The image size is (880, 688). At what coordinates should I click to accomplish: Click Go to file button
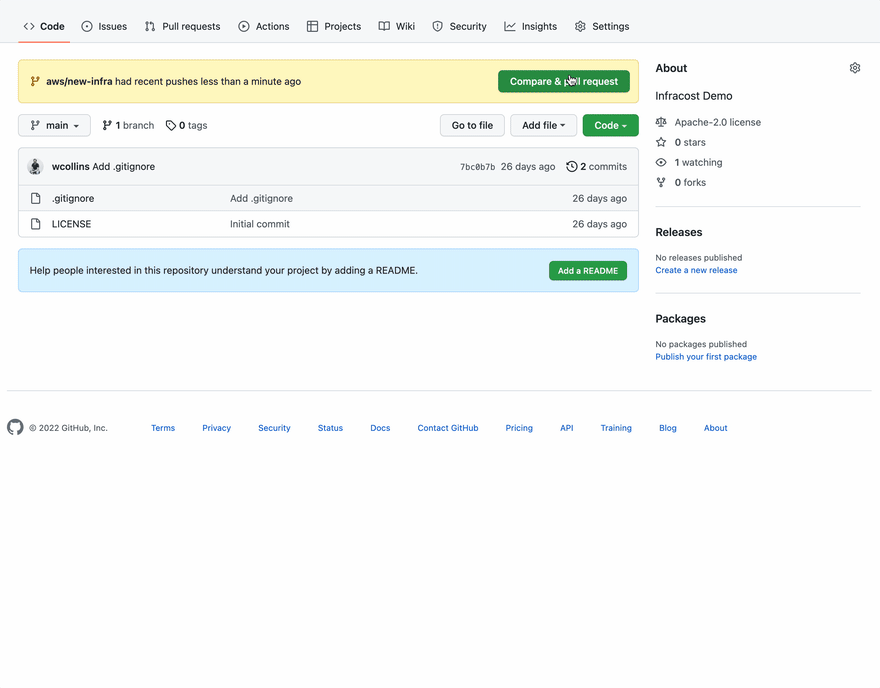(472, 125)
